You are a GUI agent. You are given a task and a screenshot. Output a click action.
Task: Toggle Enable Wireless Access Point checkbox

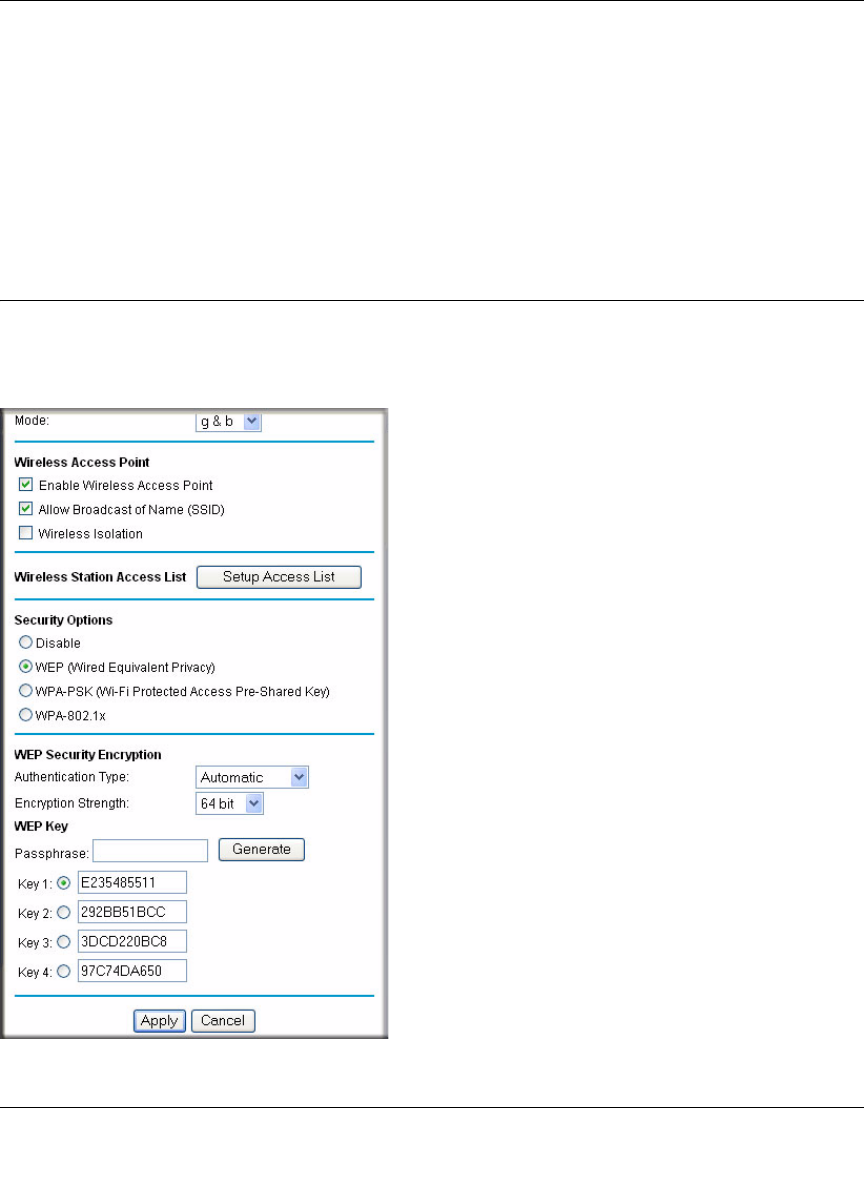tap(26, 485)
